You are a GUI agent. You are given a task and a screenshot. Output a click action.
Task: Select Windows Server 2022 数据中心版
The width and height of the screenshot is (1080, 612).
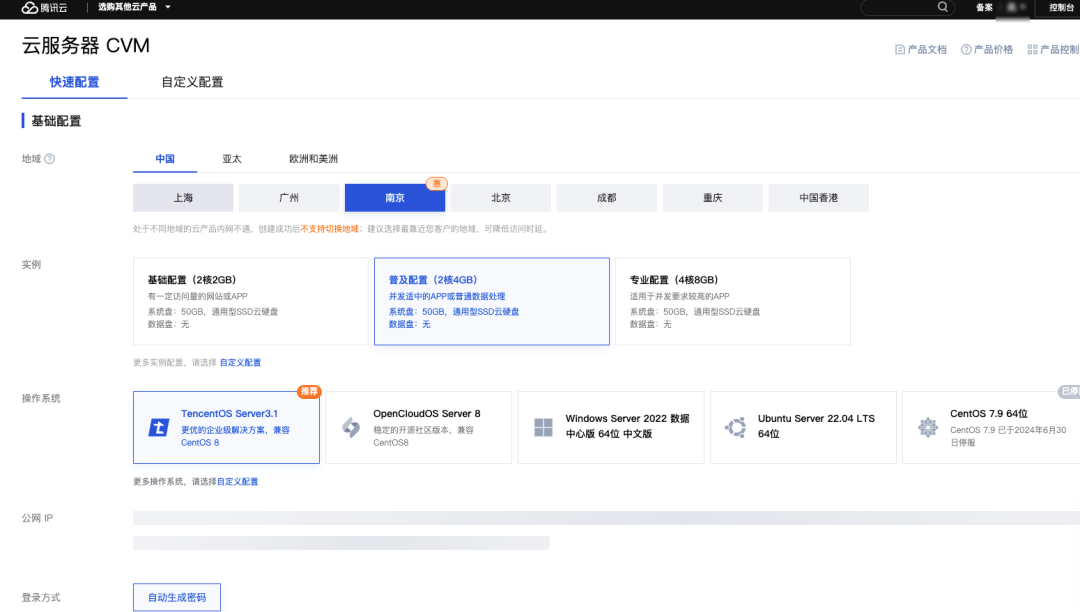[611, 428]
